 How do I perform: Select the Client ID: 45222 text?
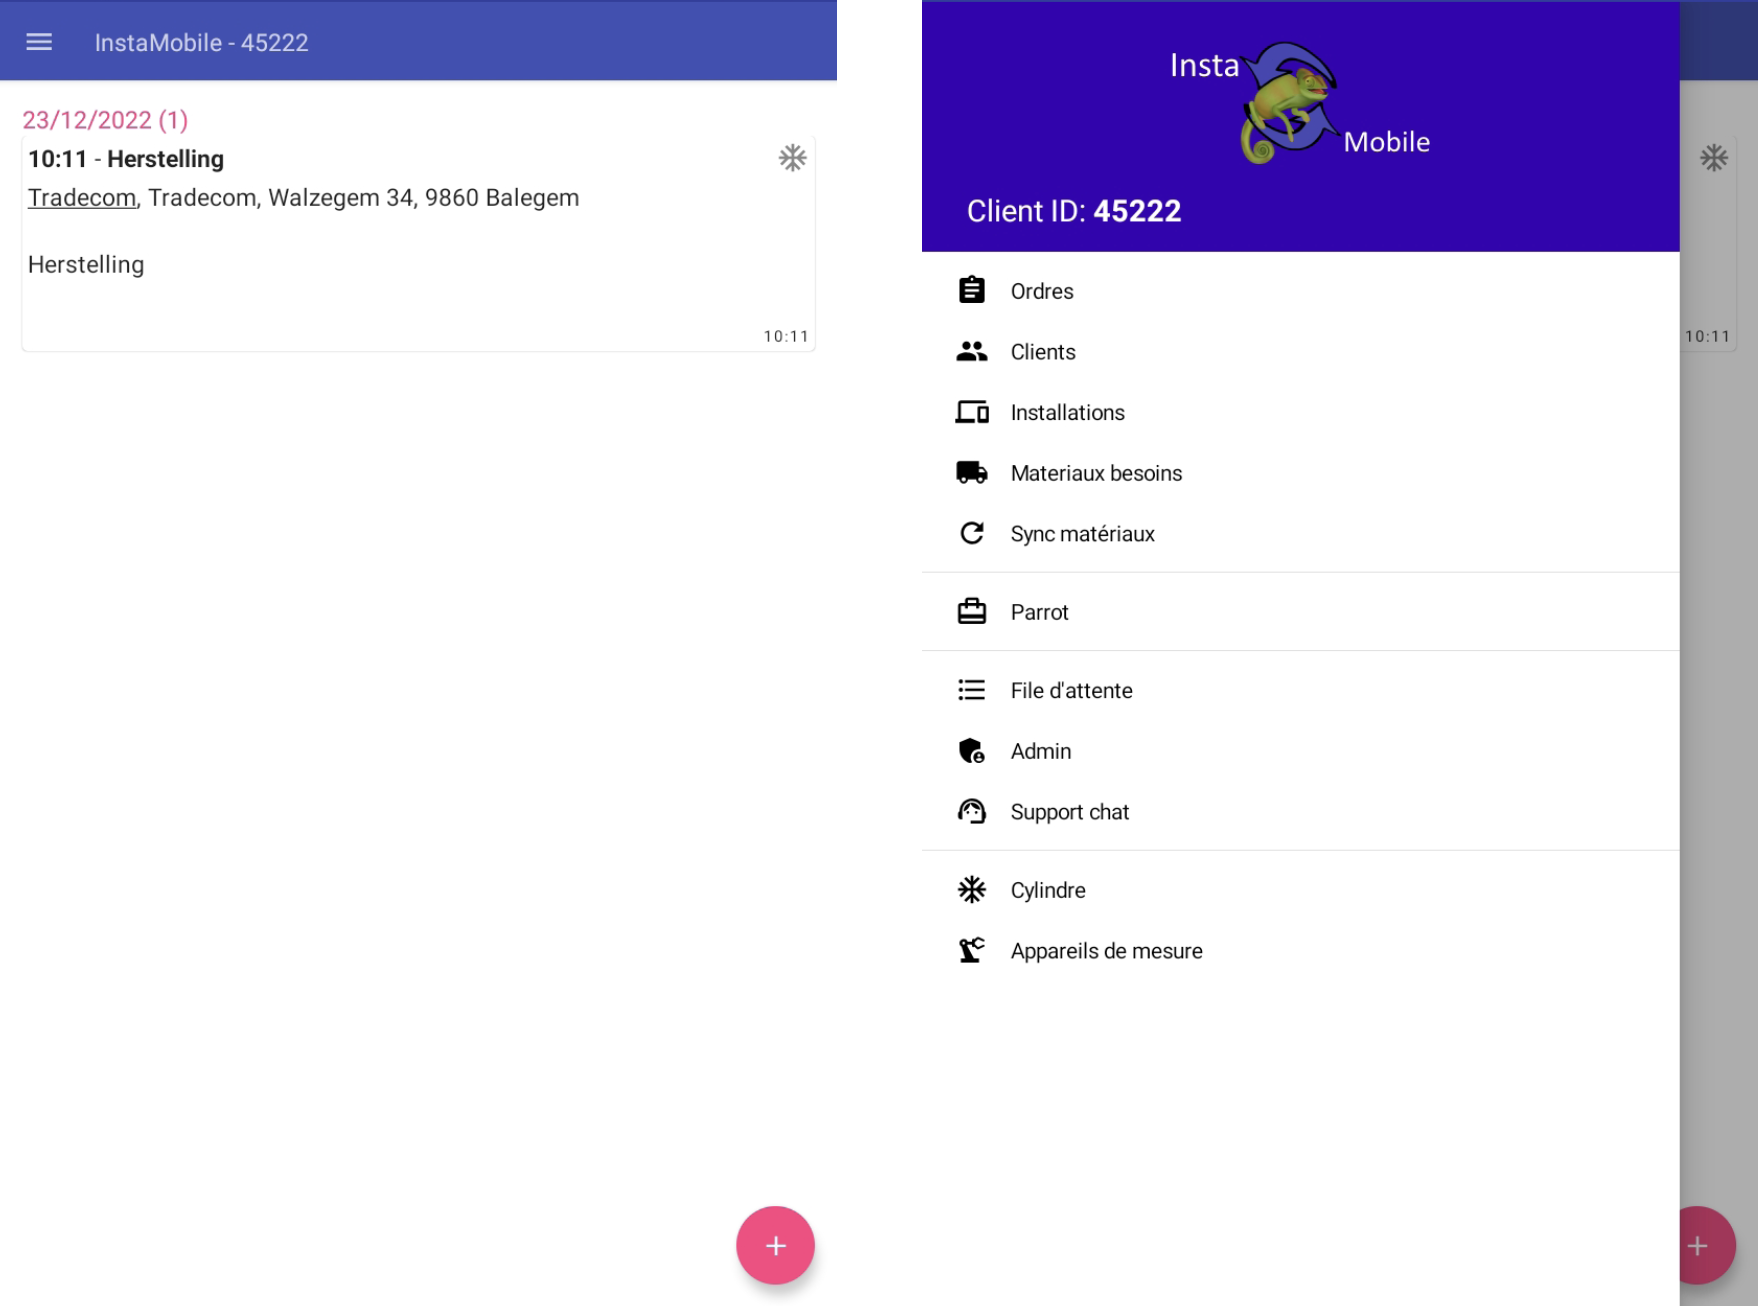[1074, 211]
